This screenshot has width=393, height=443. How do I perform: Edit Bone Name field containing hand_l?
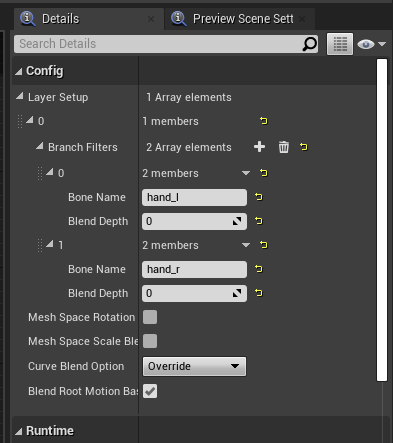194,197
